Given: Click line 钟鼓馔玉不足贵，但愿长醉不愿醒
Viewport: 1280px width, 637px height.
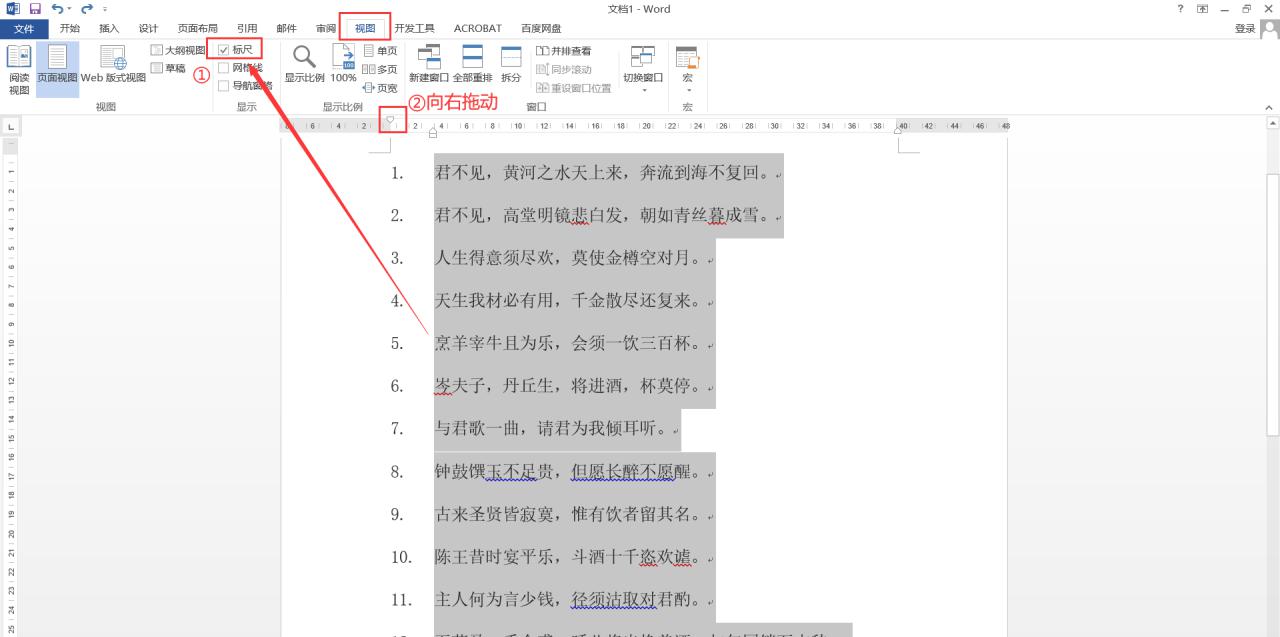Looking at the screenshot, I should coord(571,471).
